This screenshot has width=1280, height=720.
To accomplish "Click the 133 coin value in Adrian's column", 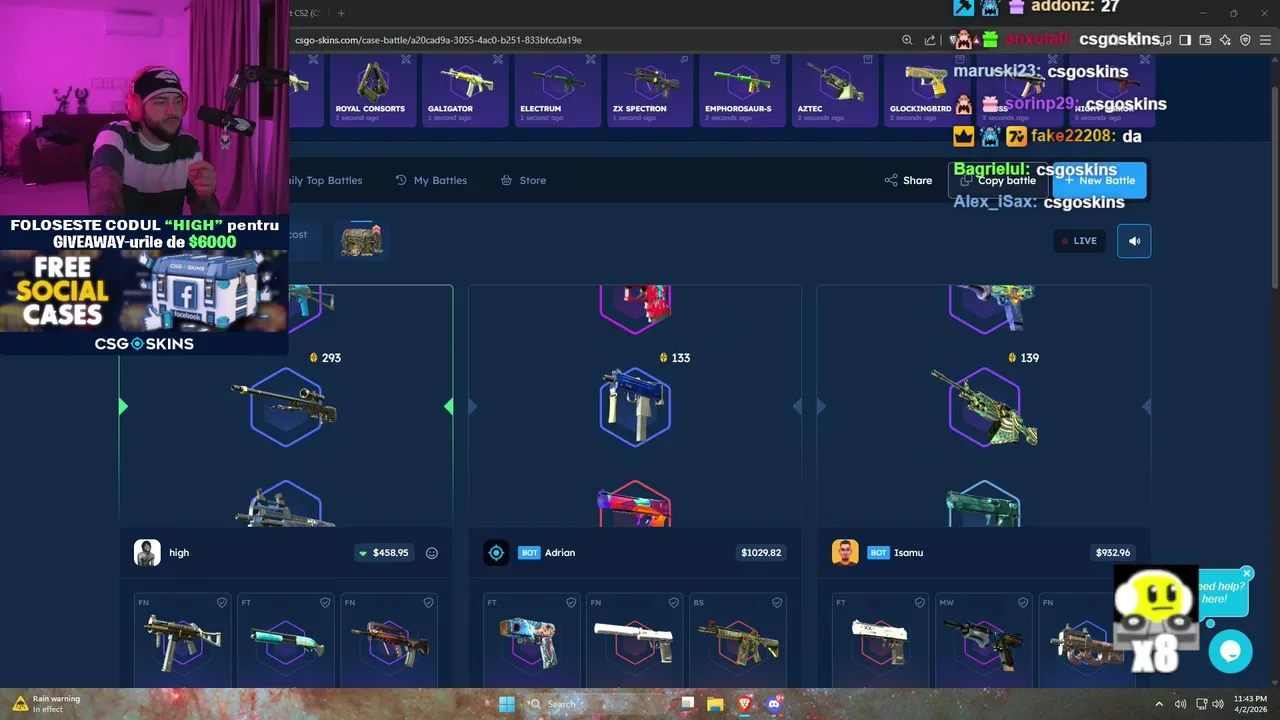I will (x=675, y=358).
